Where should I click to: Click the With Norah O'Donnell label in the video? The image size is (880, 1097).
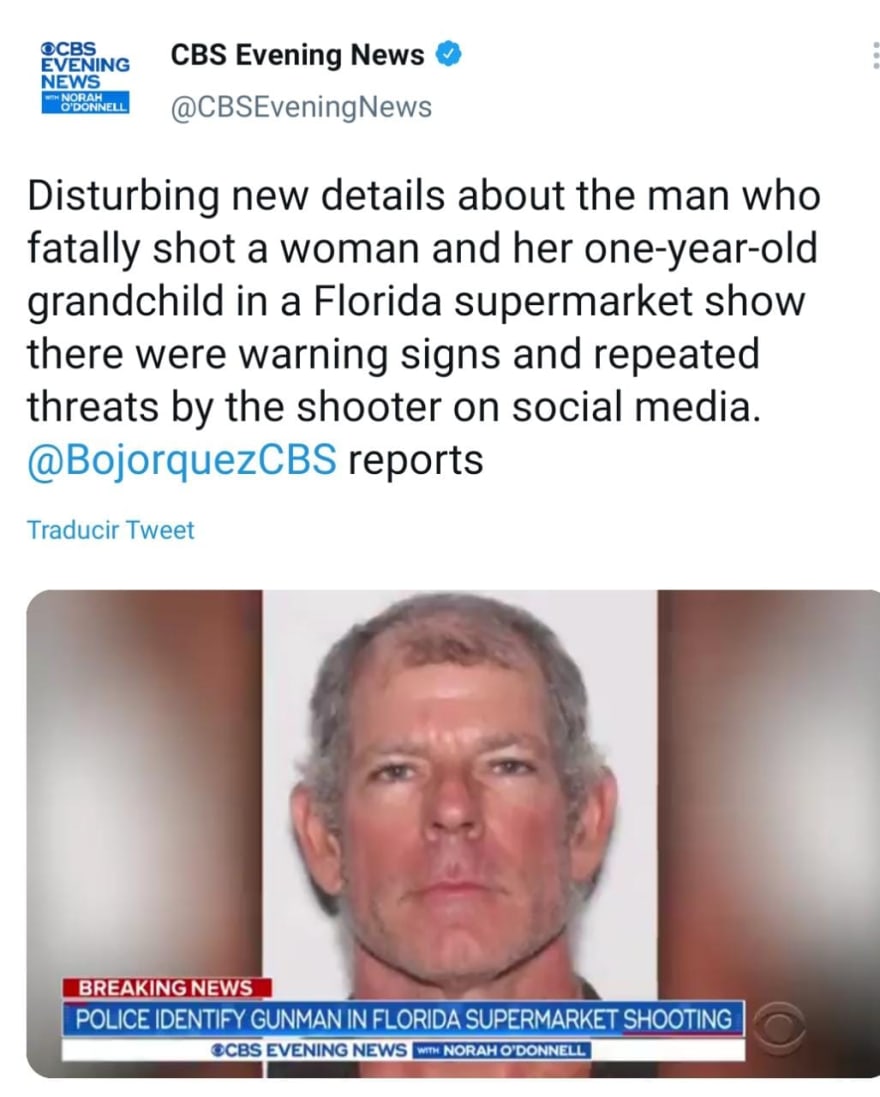(x=502, y=1050)
